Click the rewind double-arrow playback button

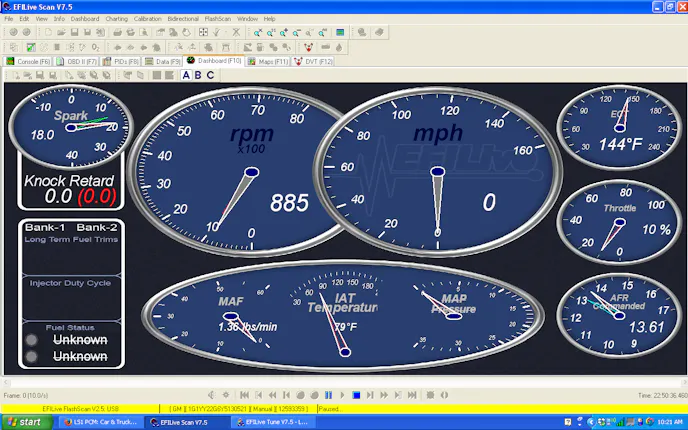(272, 395)
